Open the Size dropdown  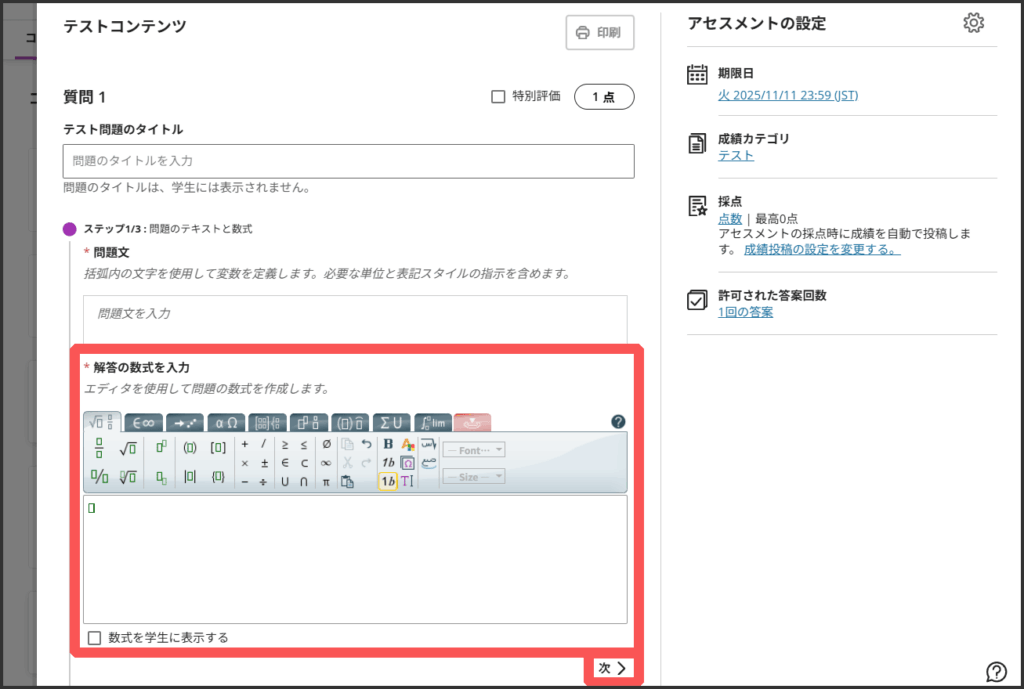point(473,477)
